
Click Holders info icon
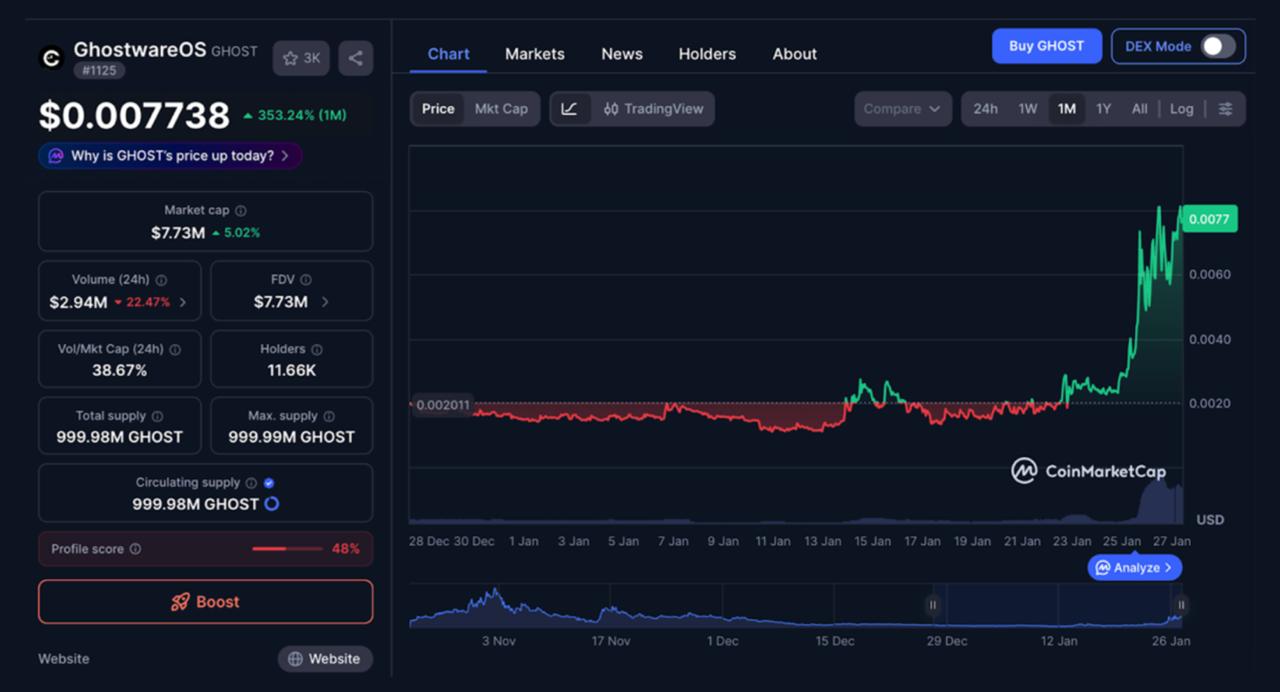[x=317, y=350]
